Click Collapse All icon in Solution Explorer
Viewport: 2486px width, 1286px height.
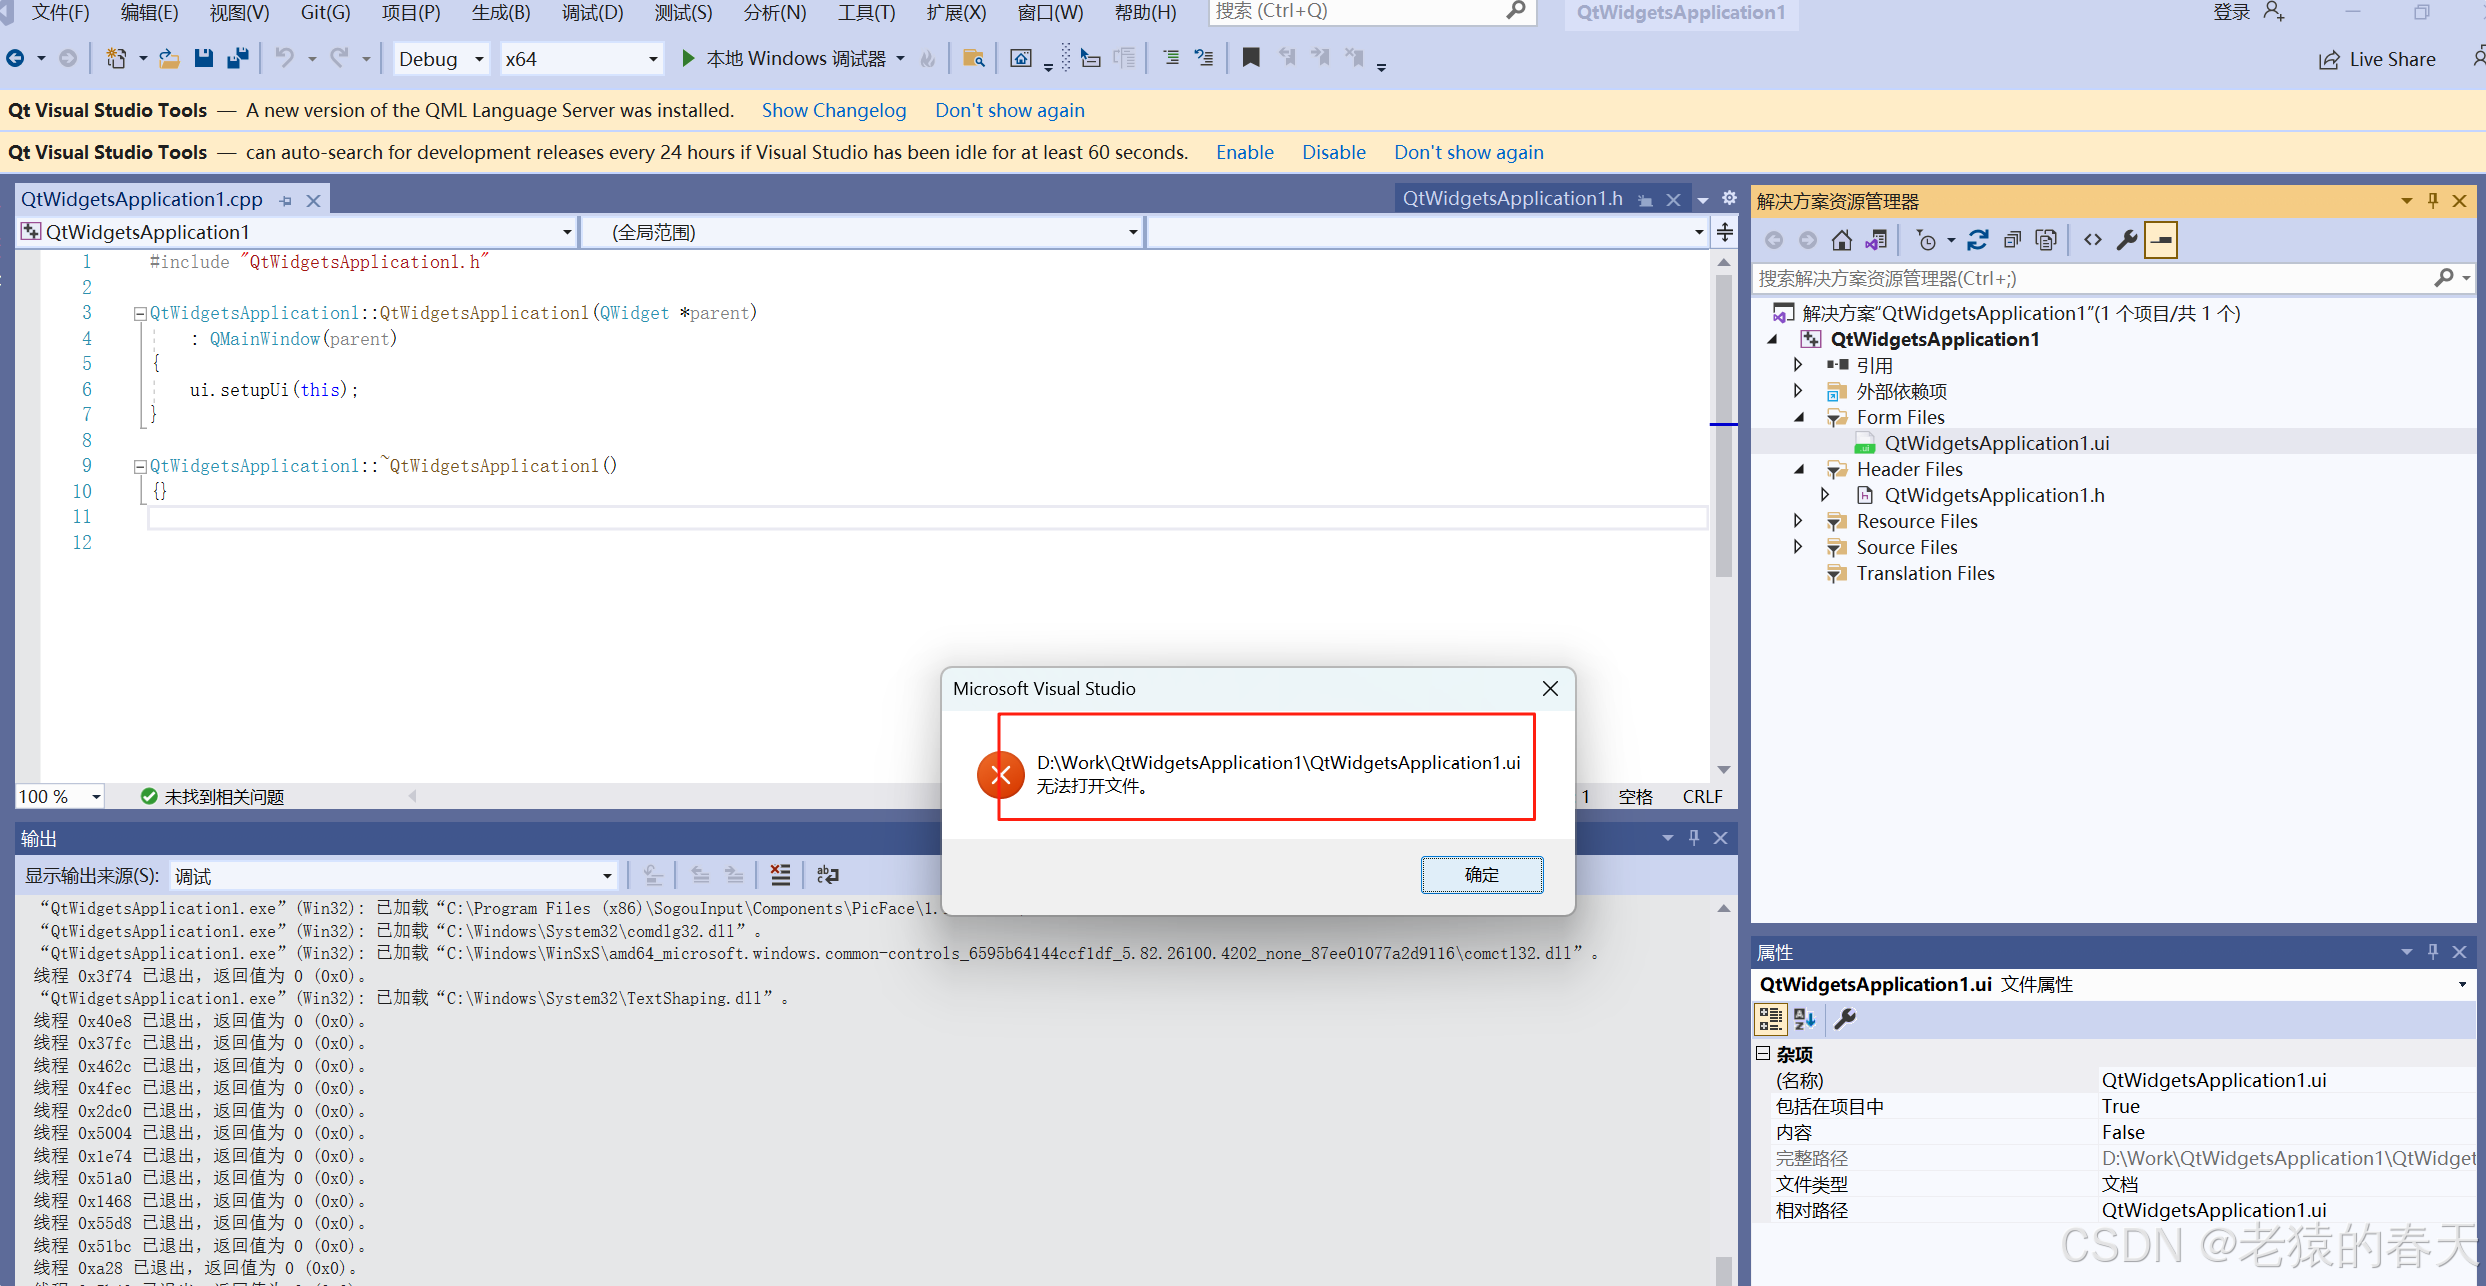tap(2012, 240)
